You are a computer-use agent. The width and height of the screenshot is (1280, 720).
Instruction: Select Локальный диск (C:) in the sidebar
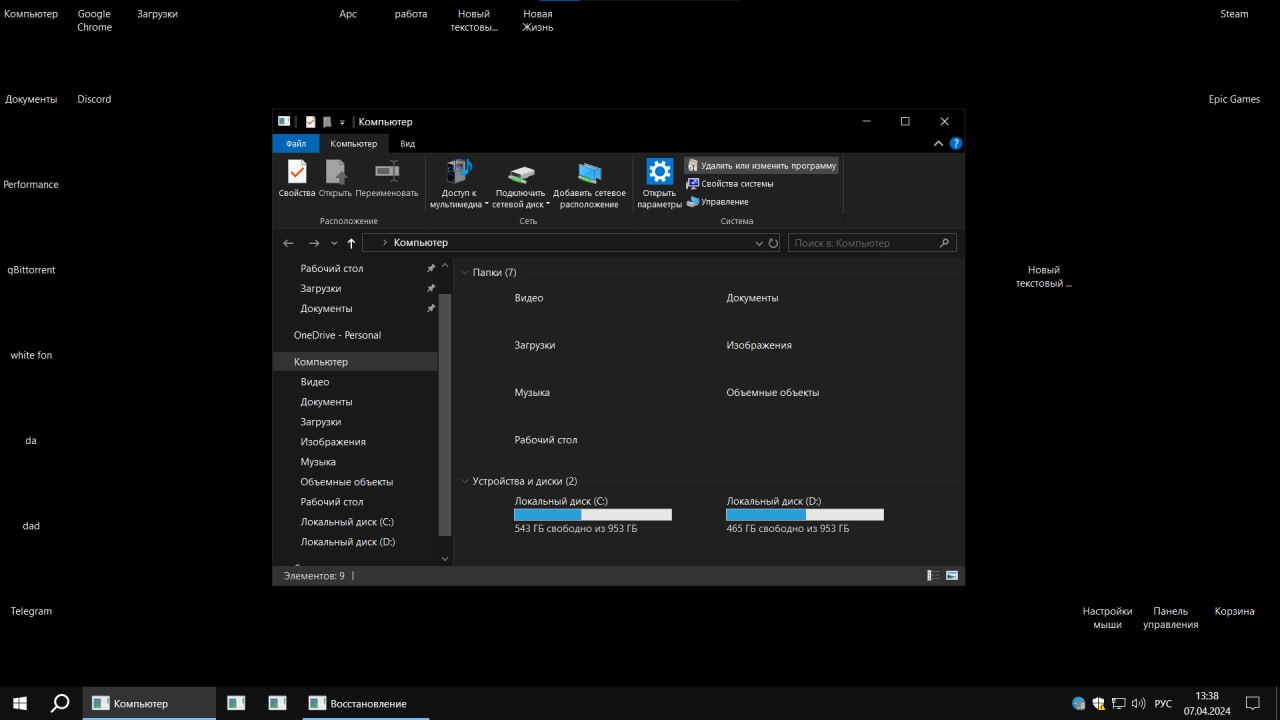[347, 522]
